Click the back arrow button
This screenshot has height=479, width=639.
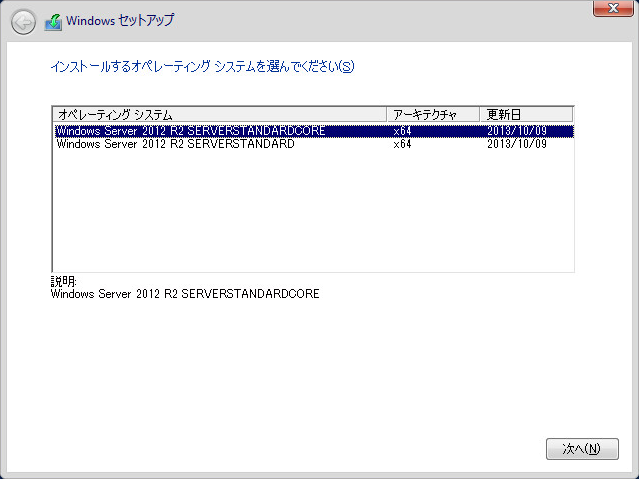[x=23, y=22]
